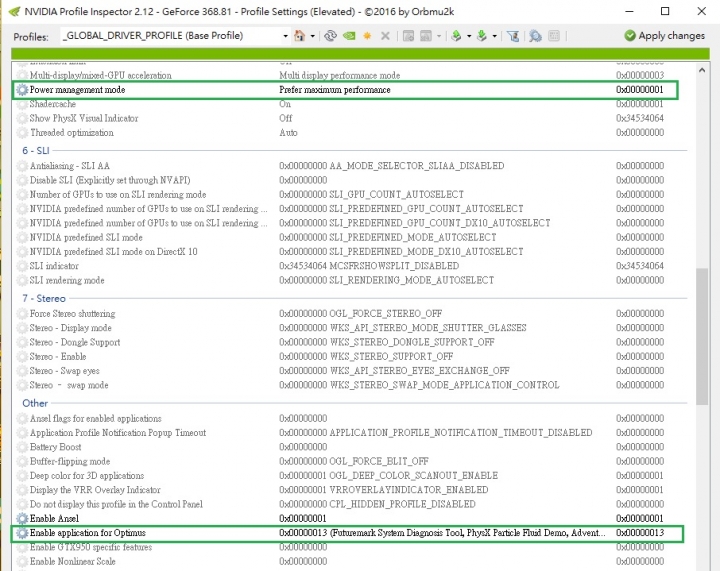The height and width of the screenshot is (571, 720).
Task: Open the bit value editor icon
Action: (x=554, y=35)
